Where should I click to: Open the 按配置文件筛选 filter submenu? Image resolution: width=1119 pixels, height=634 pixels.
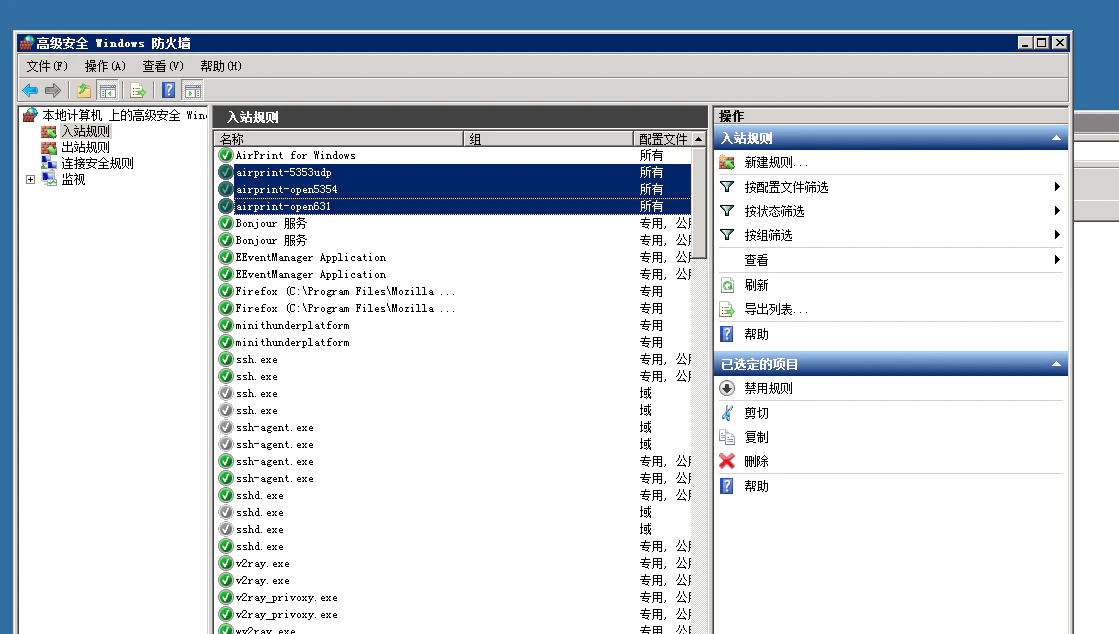786,187
